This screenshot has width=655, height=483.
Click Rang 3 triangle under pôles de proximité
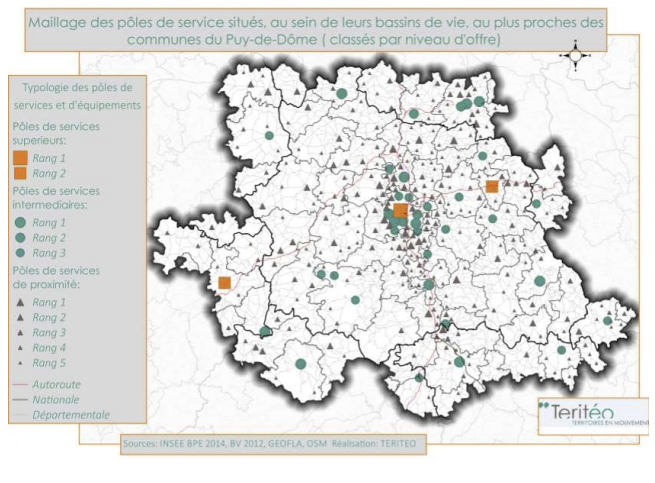pyautogui.click(x=20, y=332)
